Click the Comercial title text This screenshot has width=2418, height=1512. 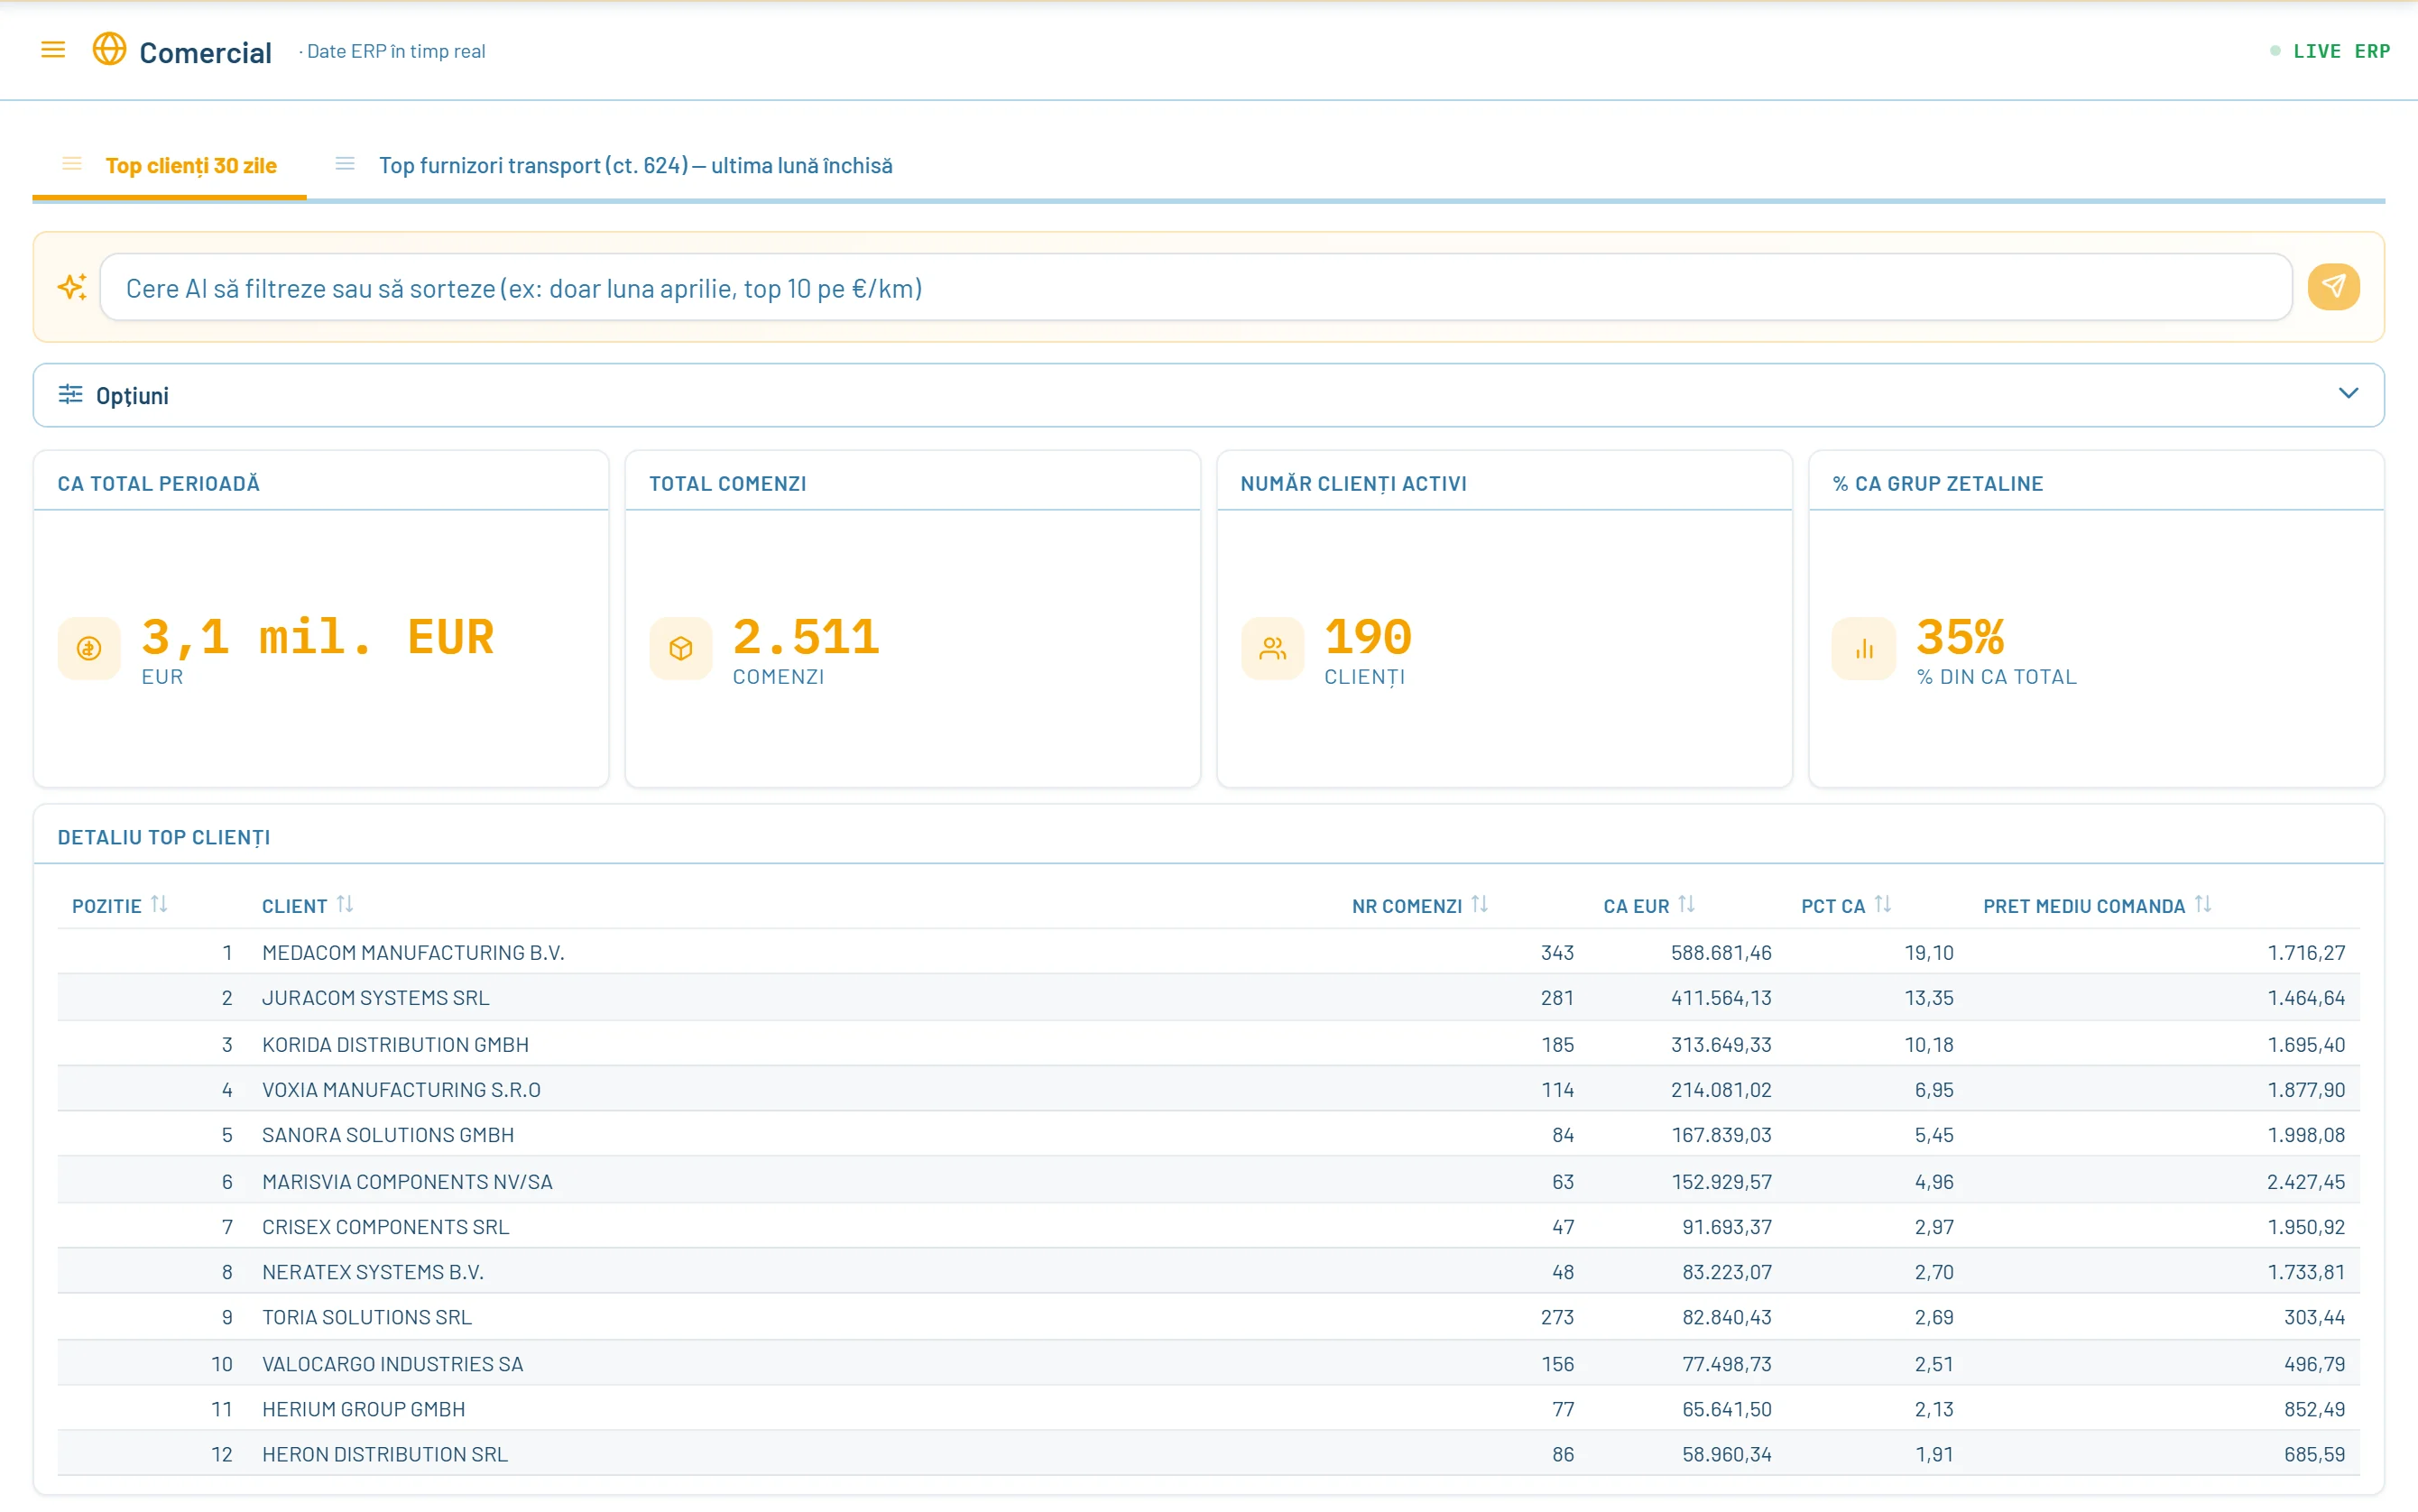click(x=205, y=52)
